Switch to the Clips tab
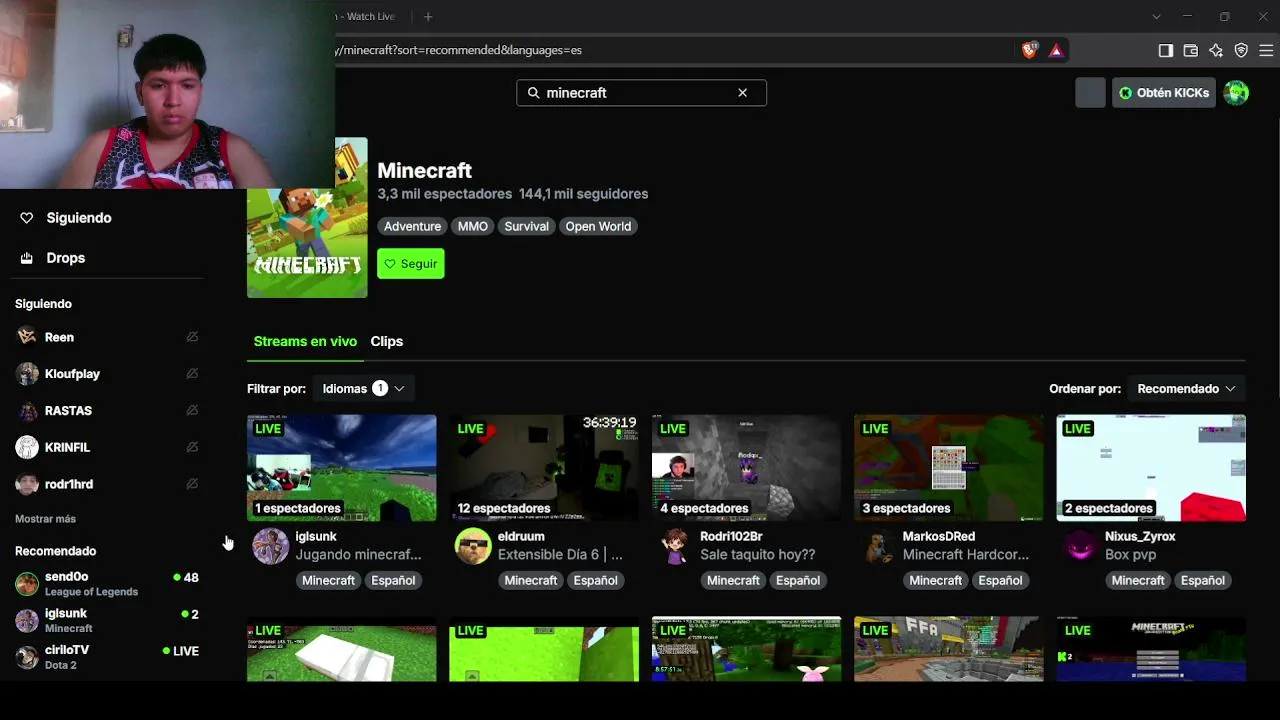The width and height of the screenshot is (1280, 720). (387, 341)
